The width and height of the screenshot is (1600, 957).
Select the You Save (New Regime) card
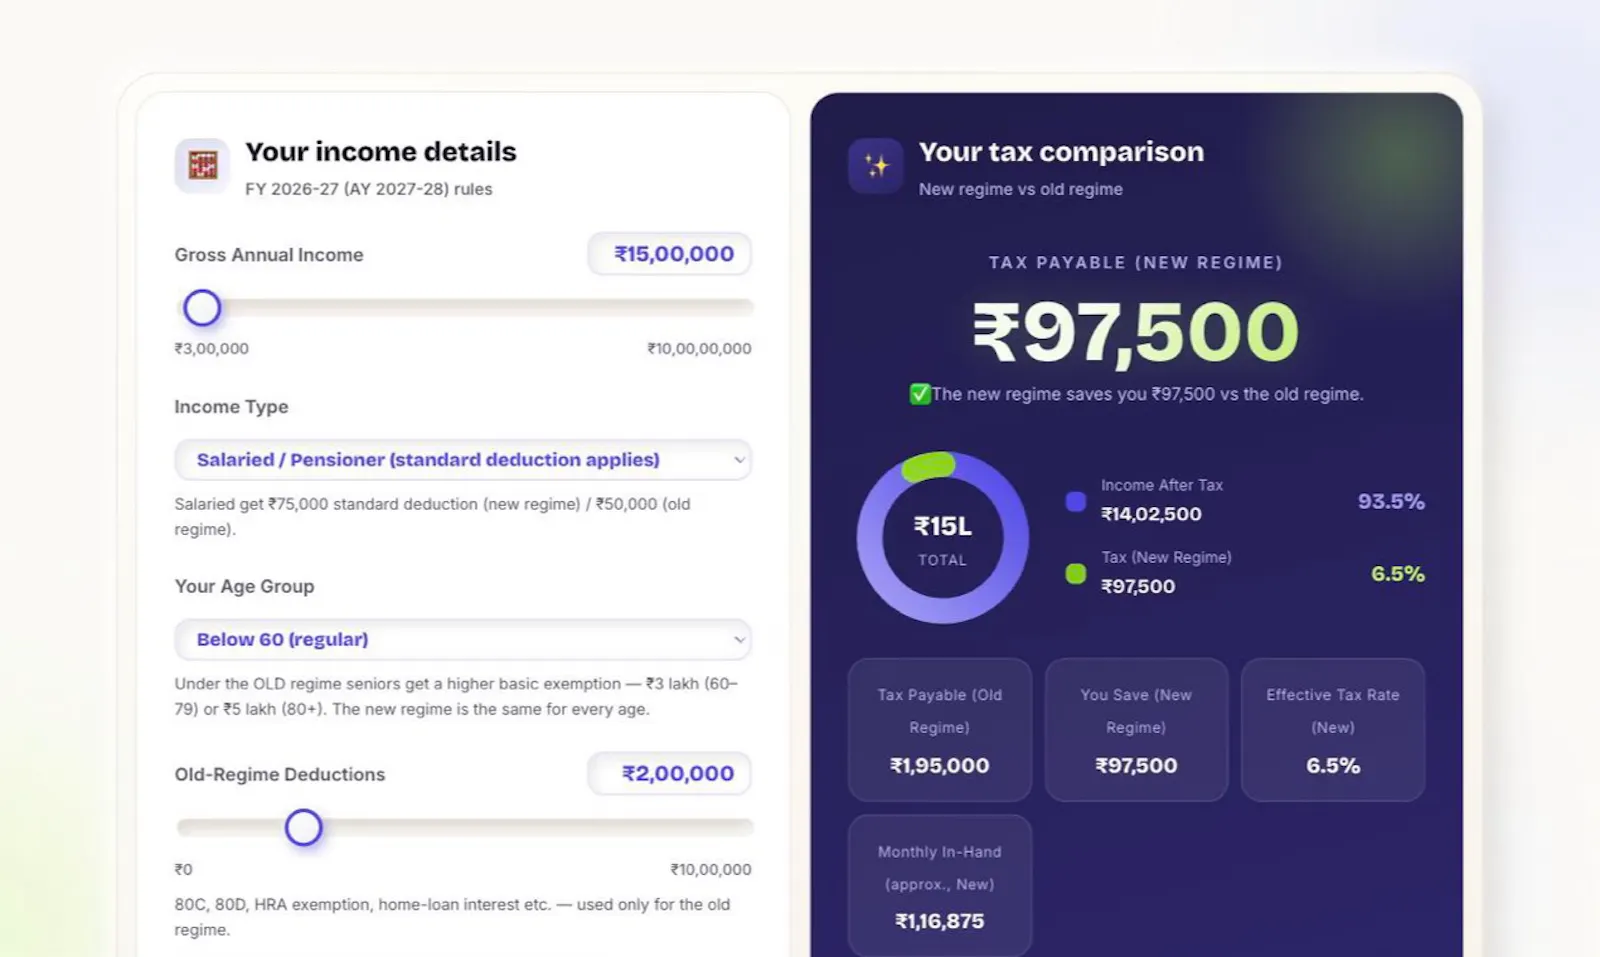pyautogui.click(x=1136, y=730)
